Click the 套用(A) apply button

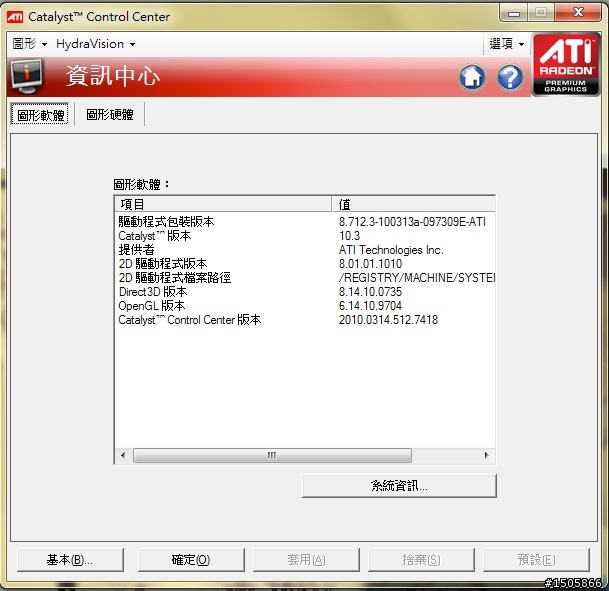(x=306, y=560)
